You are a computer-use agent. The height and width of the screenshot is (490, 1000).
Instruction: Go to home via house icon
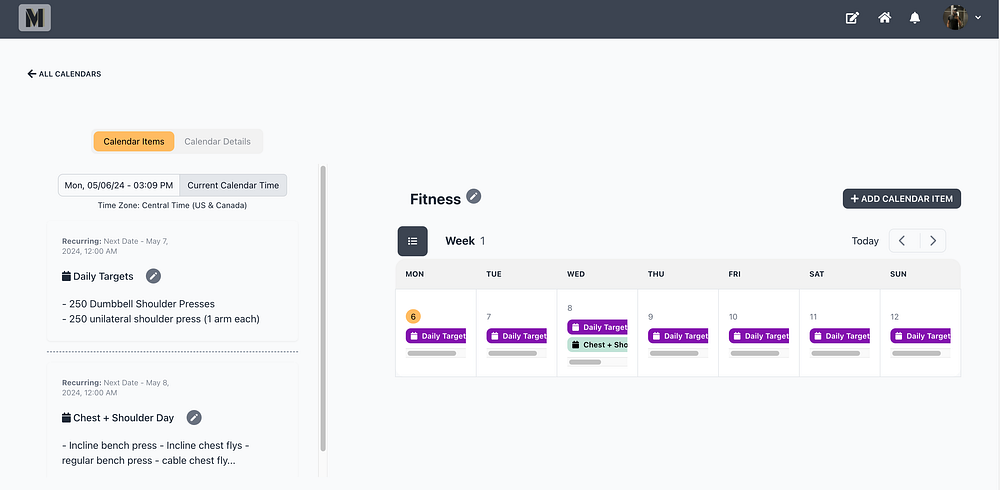884,18
